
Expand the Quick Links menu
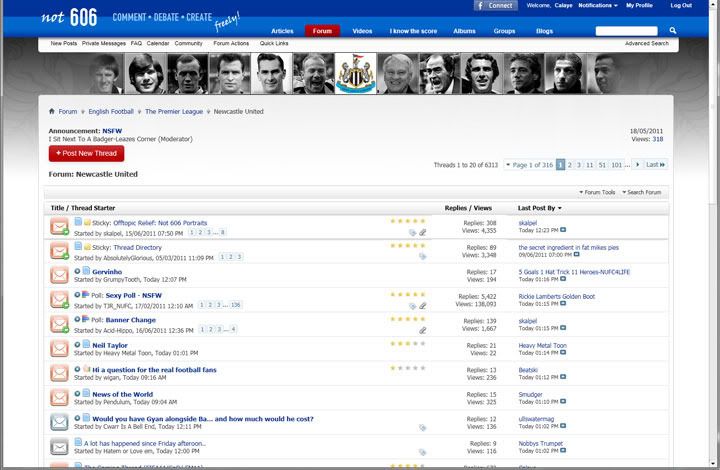coord(274,43)
